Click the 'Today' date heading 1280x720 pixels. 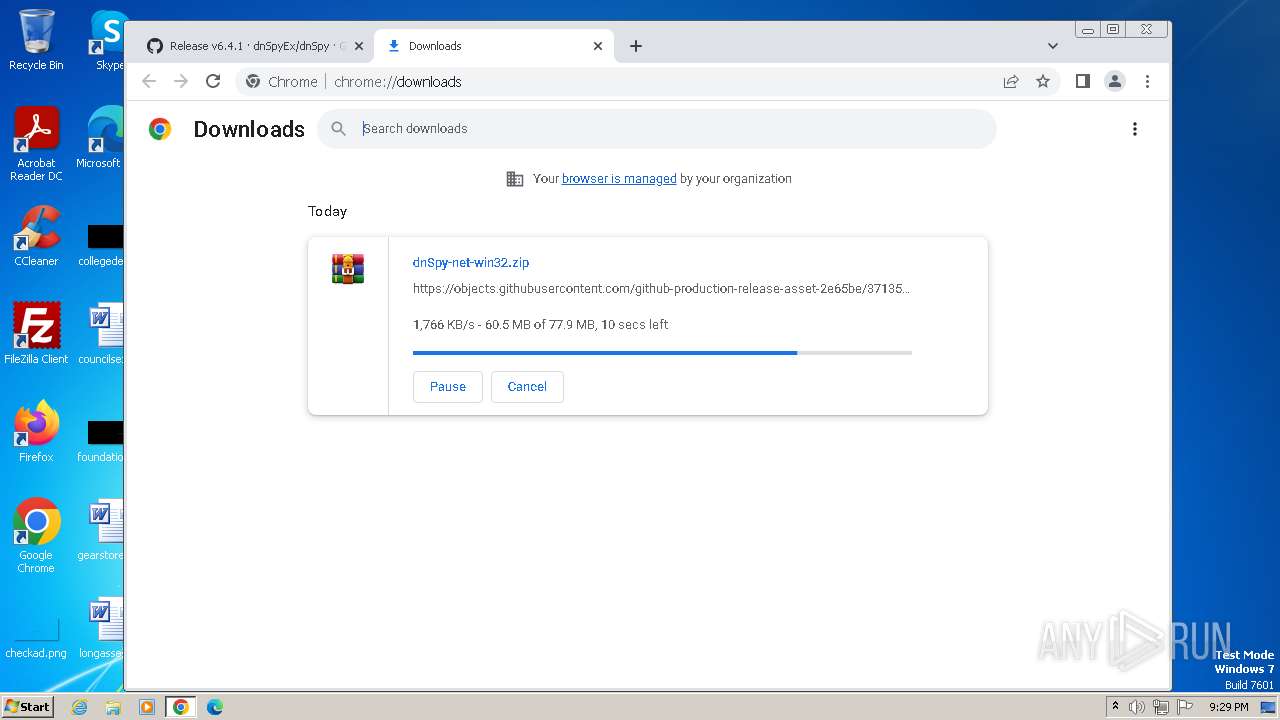coord(327,211)
